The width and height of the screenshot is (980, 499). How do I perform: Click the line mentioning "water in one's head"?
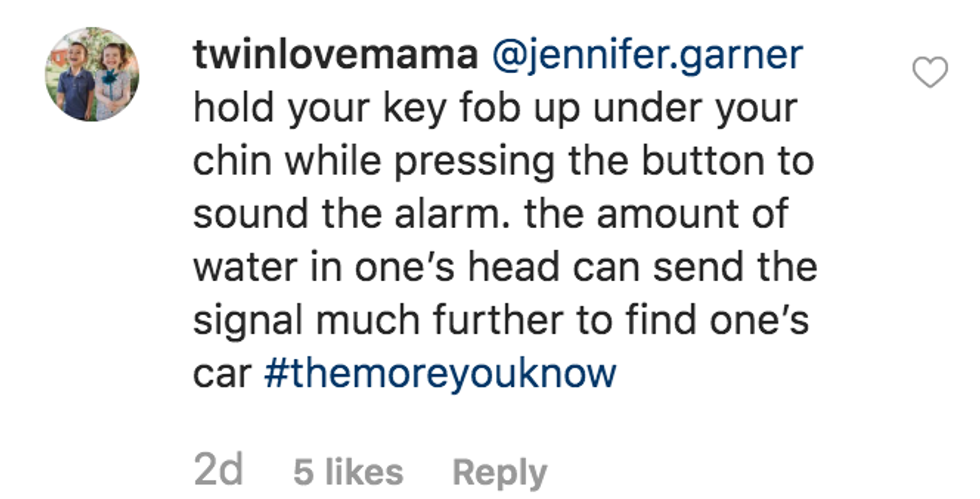[x=505, y=267]
